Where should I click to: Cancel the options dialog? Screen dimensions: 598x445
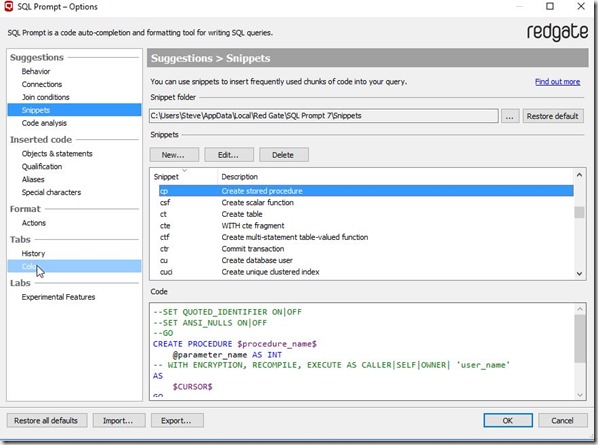tap(563, 421)
